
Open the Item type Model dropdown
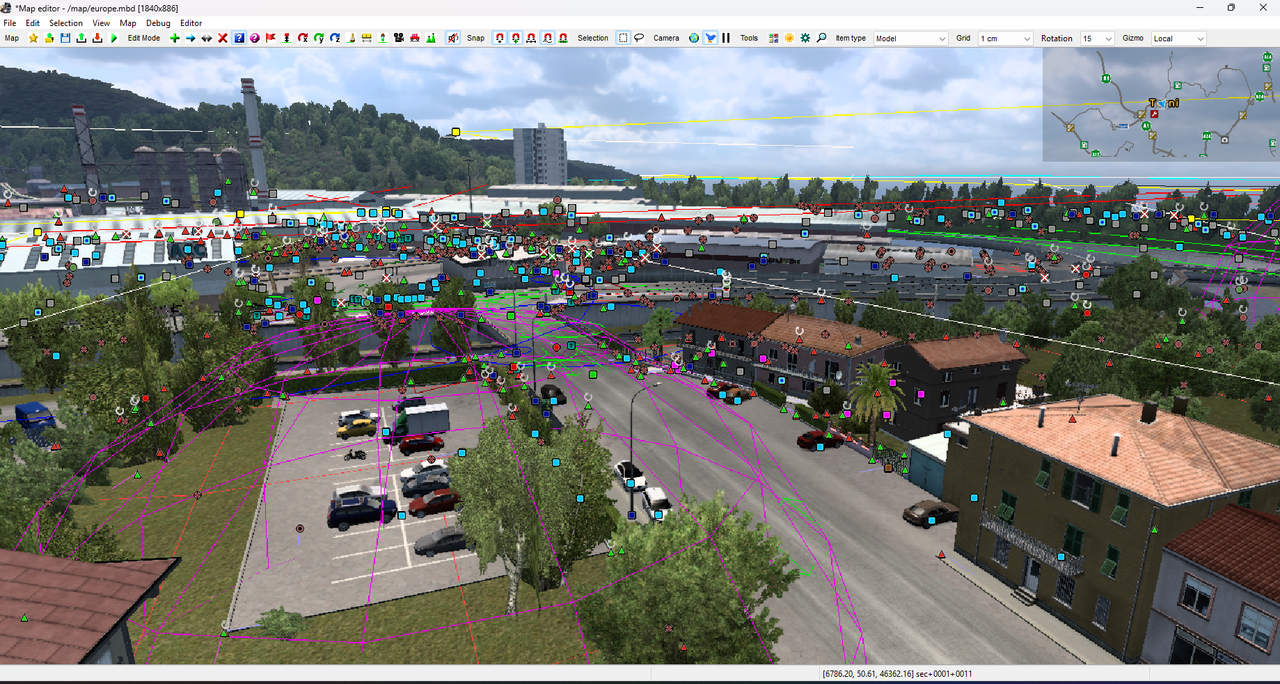(910, 38)
